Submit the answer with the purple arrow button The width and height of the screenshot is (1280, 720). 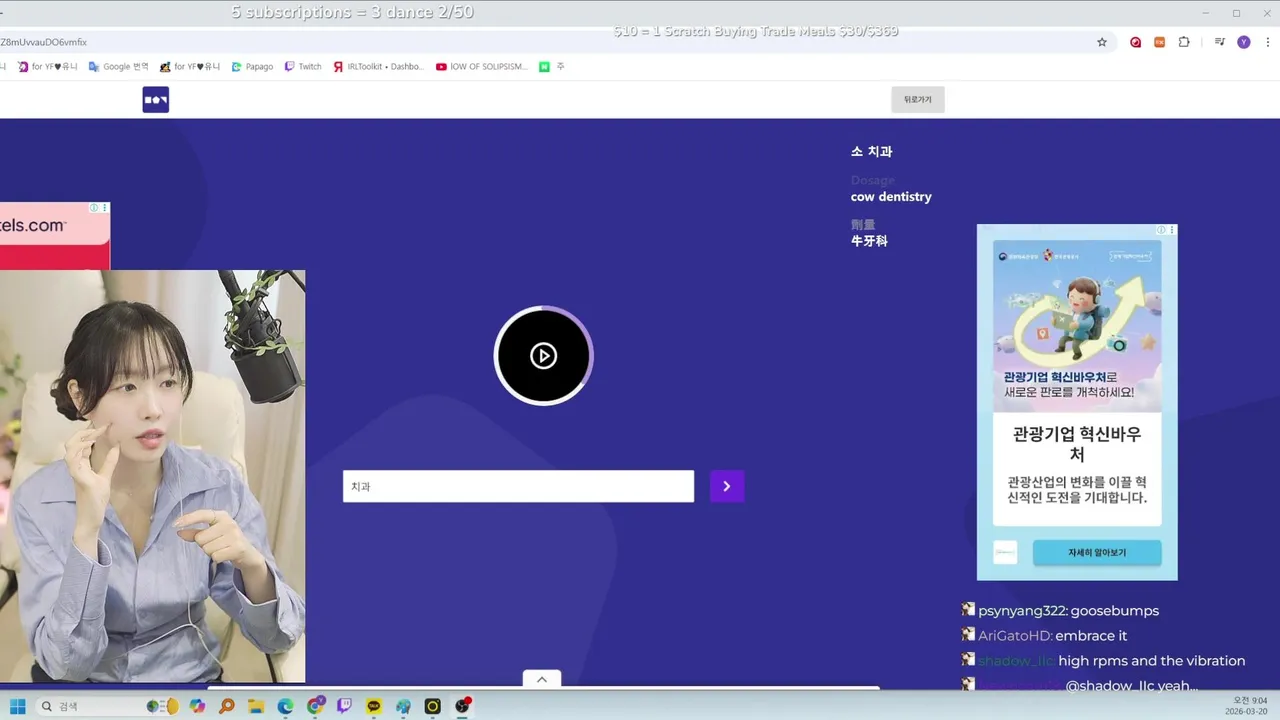727,486
